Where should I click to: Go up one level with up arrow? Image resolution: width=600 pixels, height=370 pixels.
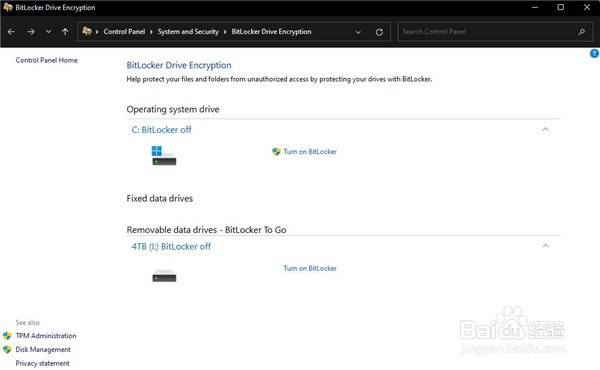(x=65, y=32)
